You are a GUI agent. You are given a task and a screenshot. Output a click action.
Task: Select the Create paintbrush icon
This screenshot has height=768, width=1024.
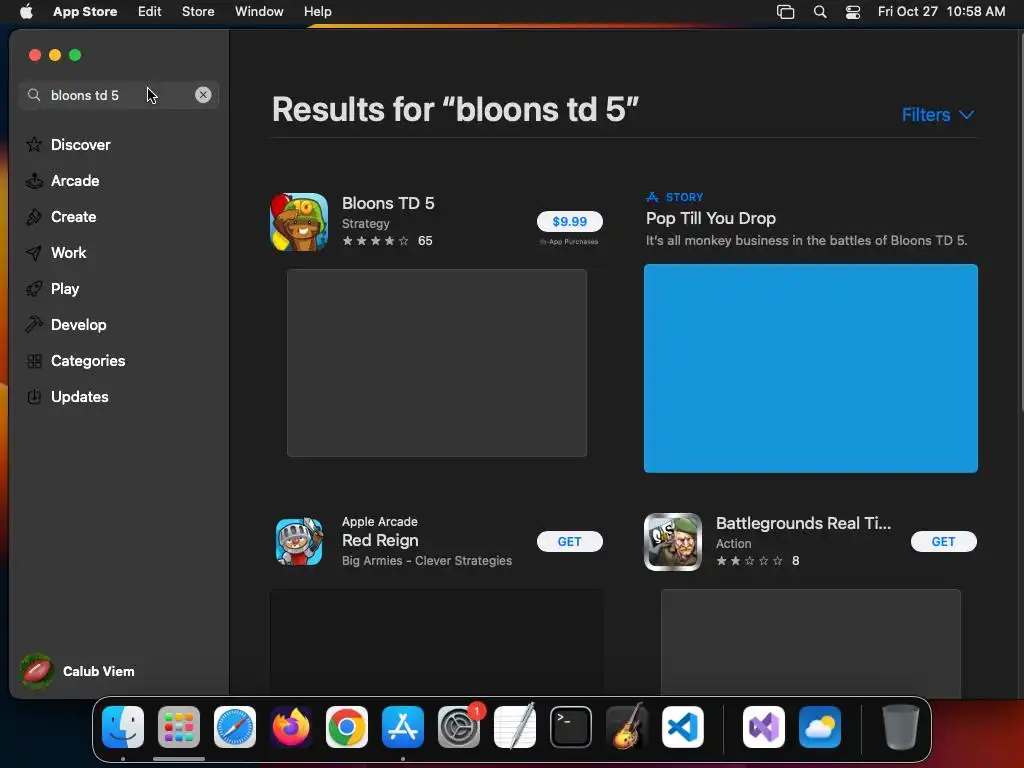pyautogui.click(x=34, y=217)
